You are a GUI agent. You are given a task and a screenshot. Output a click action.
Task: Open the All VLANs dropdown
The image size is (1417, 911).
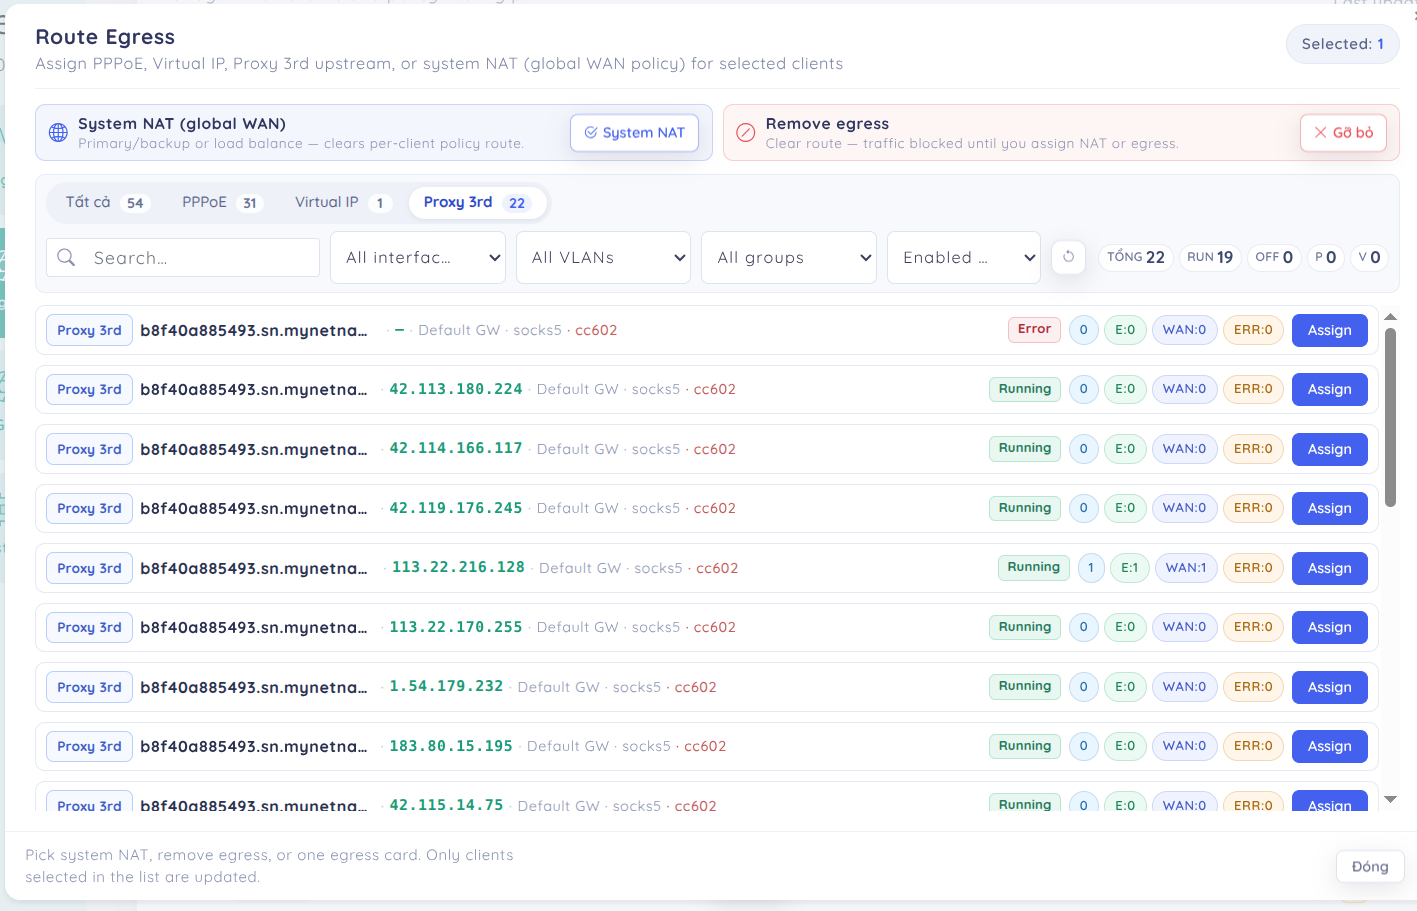coord(603,257)
